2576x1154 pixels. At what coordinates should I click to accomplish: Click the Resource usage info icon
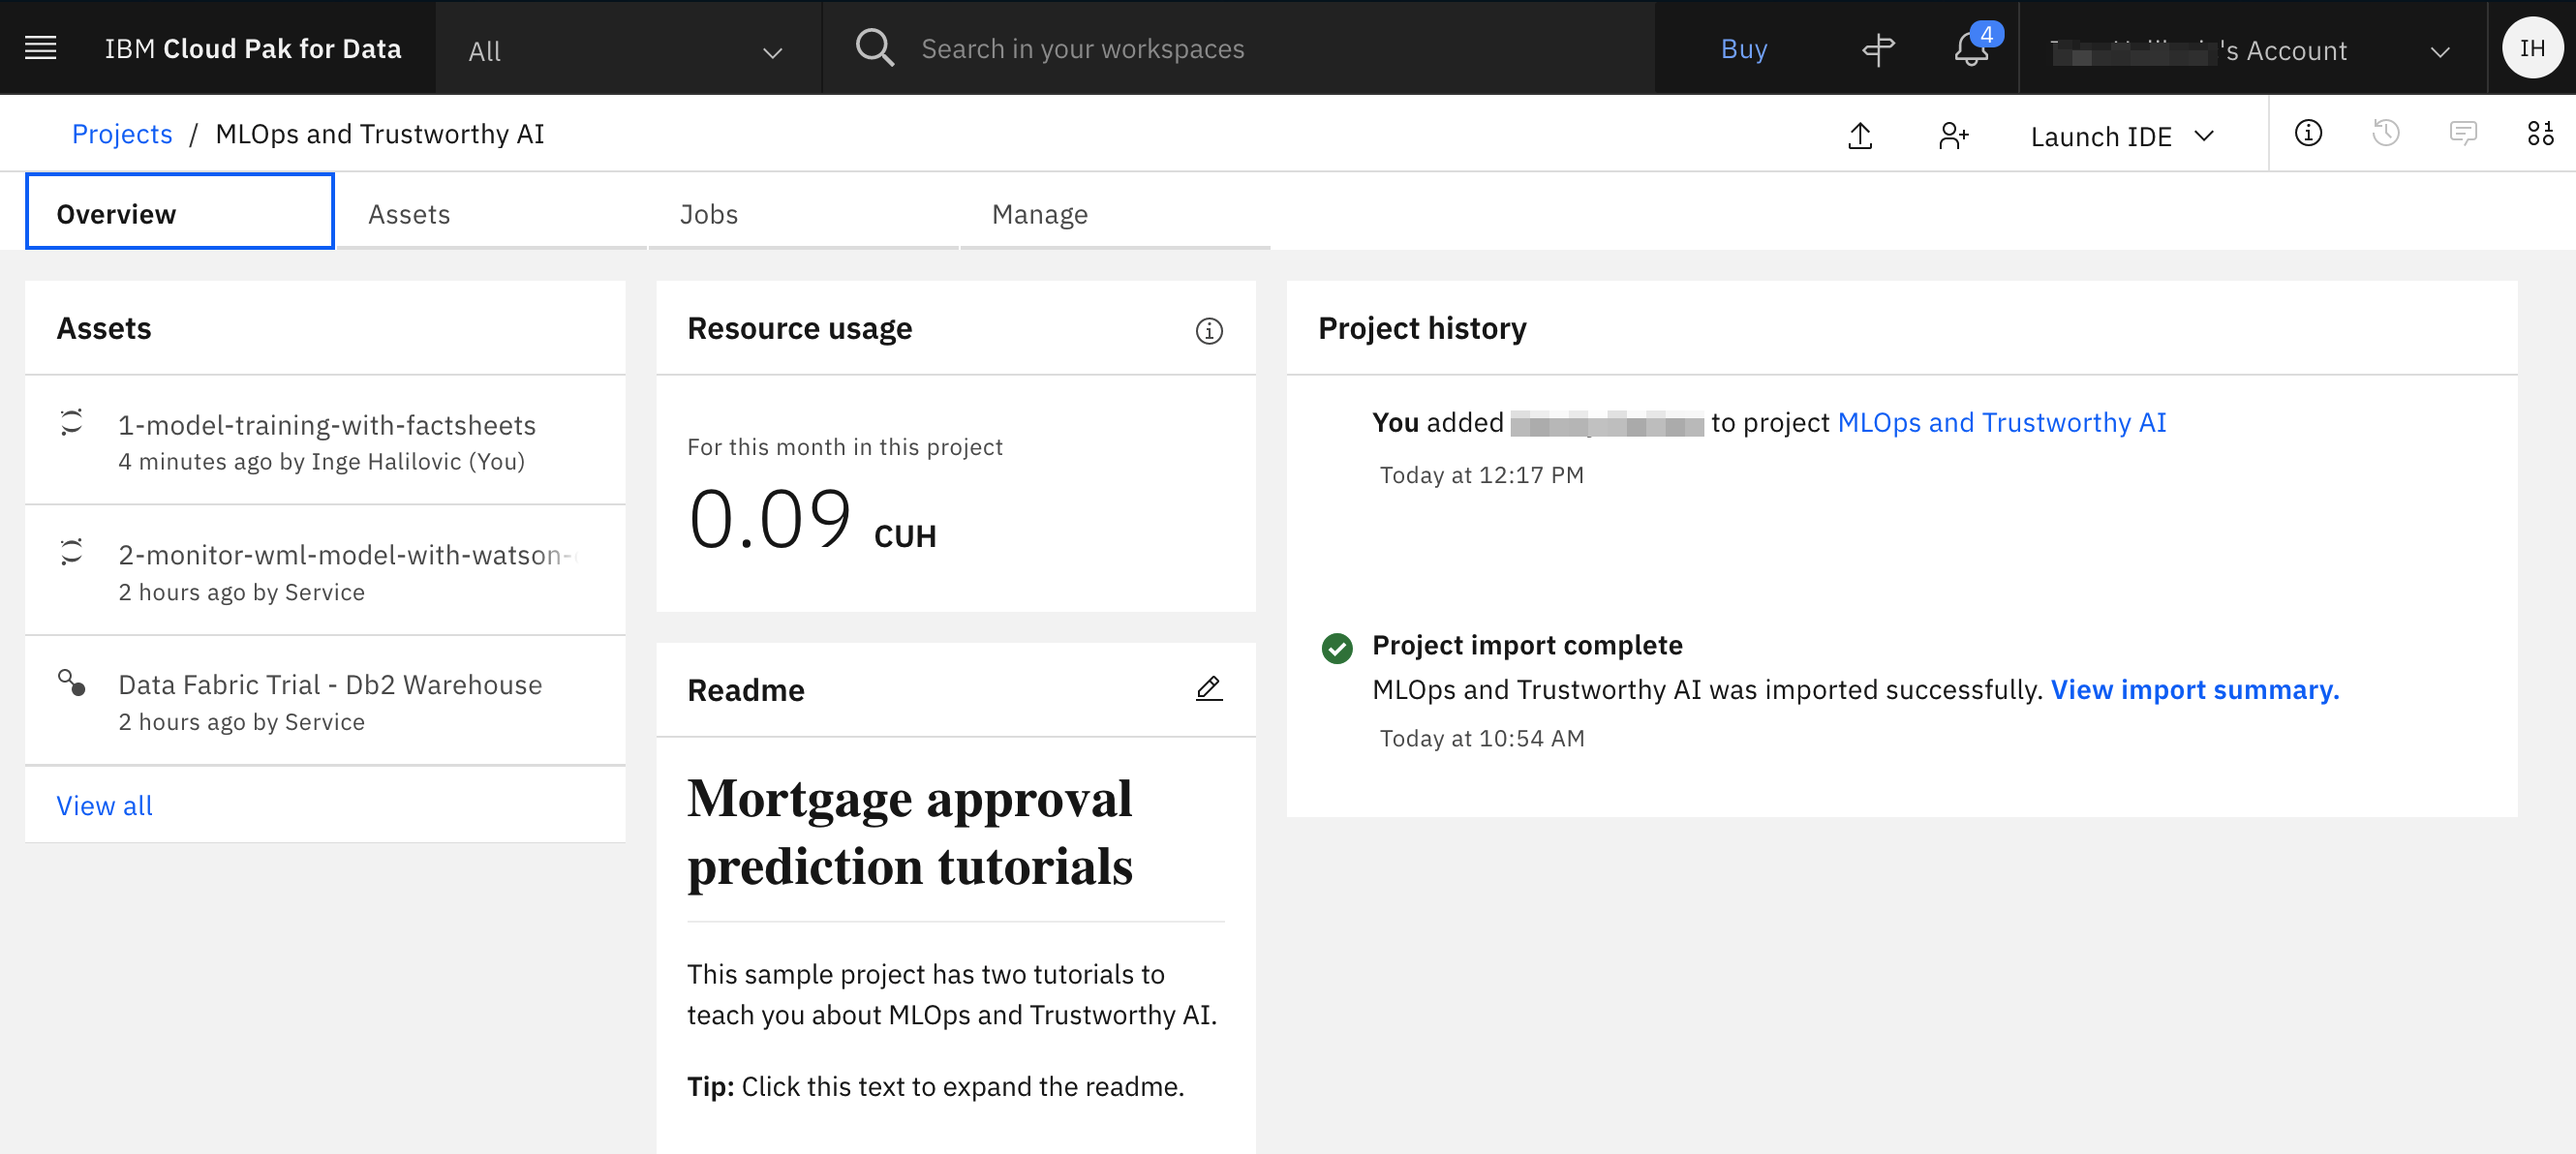[x=1209, y=331]
